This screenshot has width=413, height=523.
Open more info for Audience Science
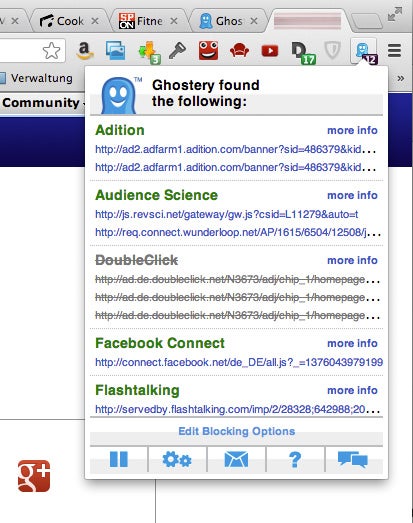tap(352, 195)
